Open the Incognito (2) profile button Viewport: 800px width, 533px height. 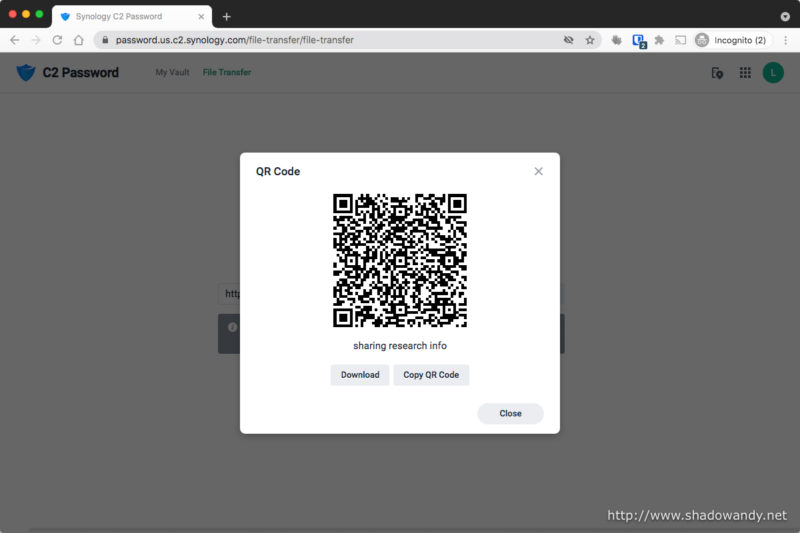[732, 40]
